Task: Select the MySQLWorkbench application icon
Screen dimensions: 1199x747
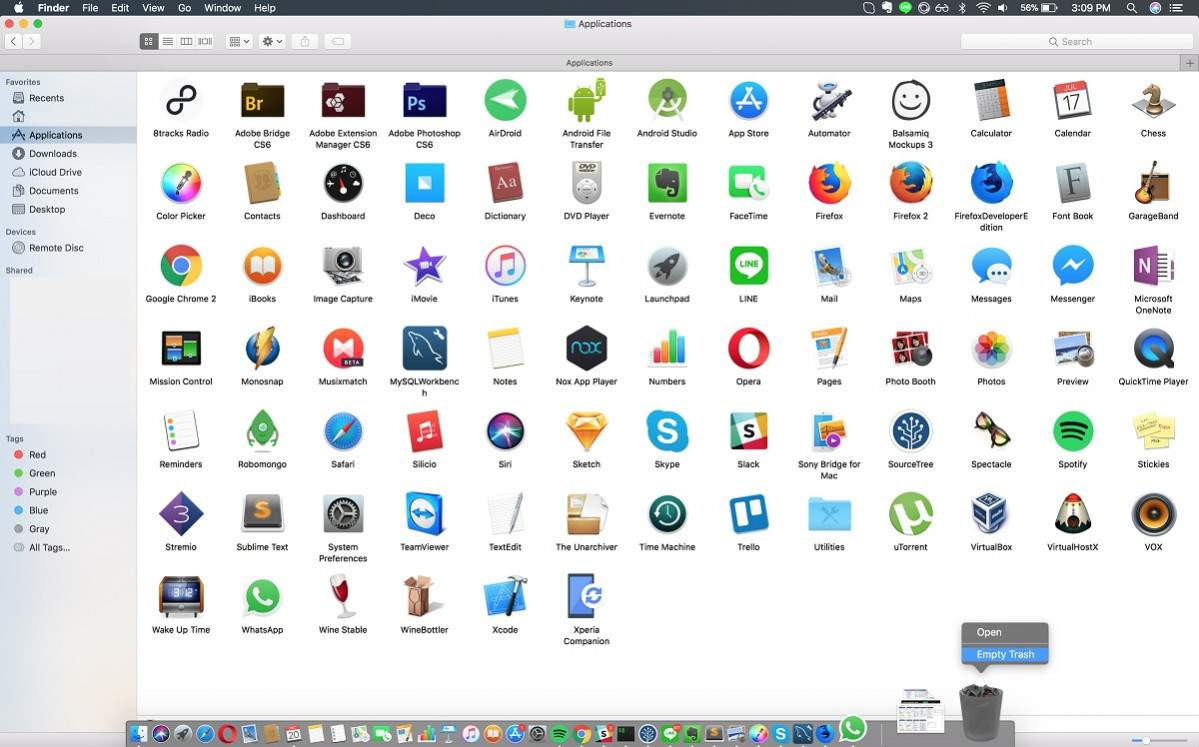Action: click(x=424, y=349)
